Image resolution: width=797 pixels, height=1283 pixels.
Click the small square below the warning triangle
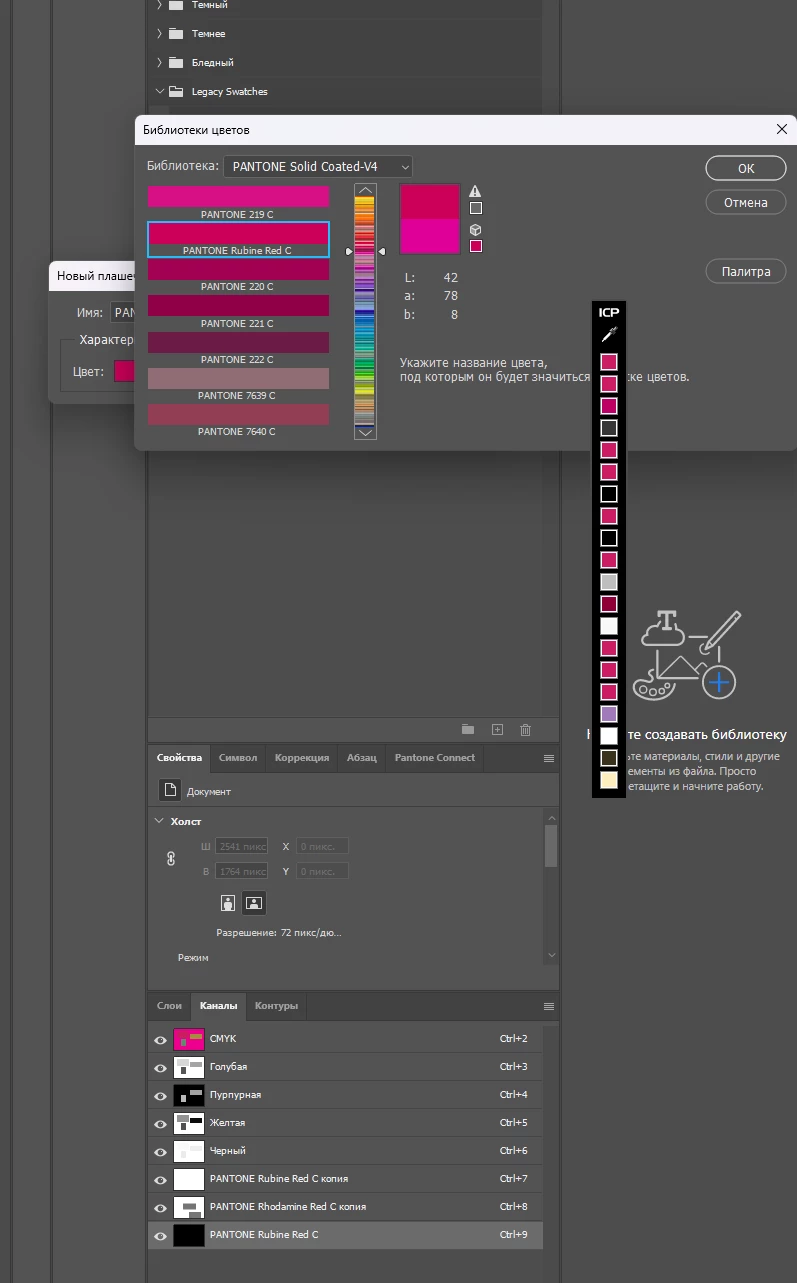pyautogui.click(x=476, y=208)
